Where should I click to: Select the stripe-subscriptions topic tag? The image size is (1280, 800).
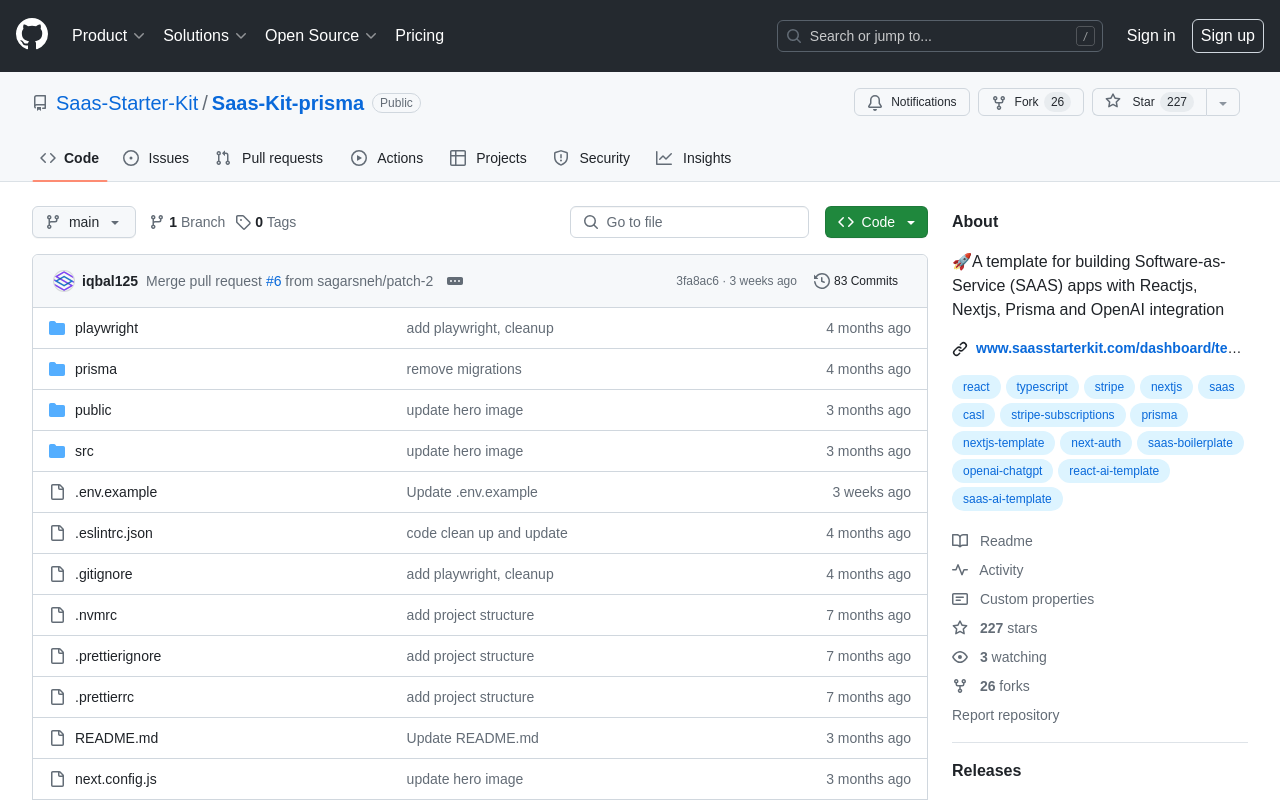click(1062, 415)
